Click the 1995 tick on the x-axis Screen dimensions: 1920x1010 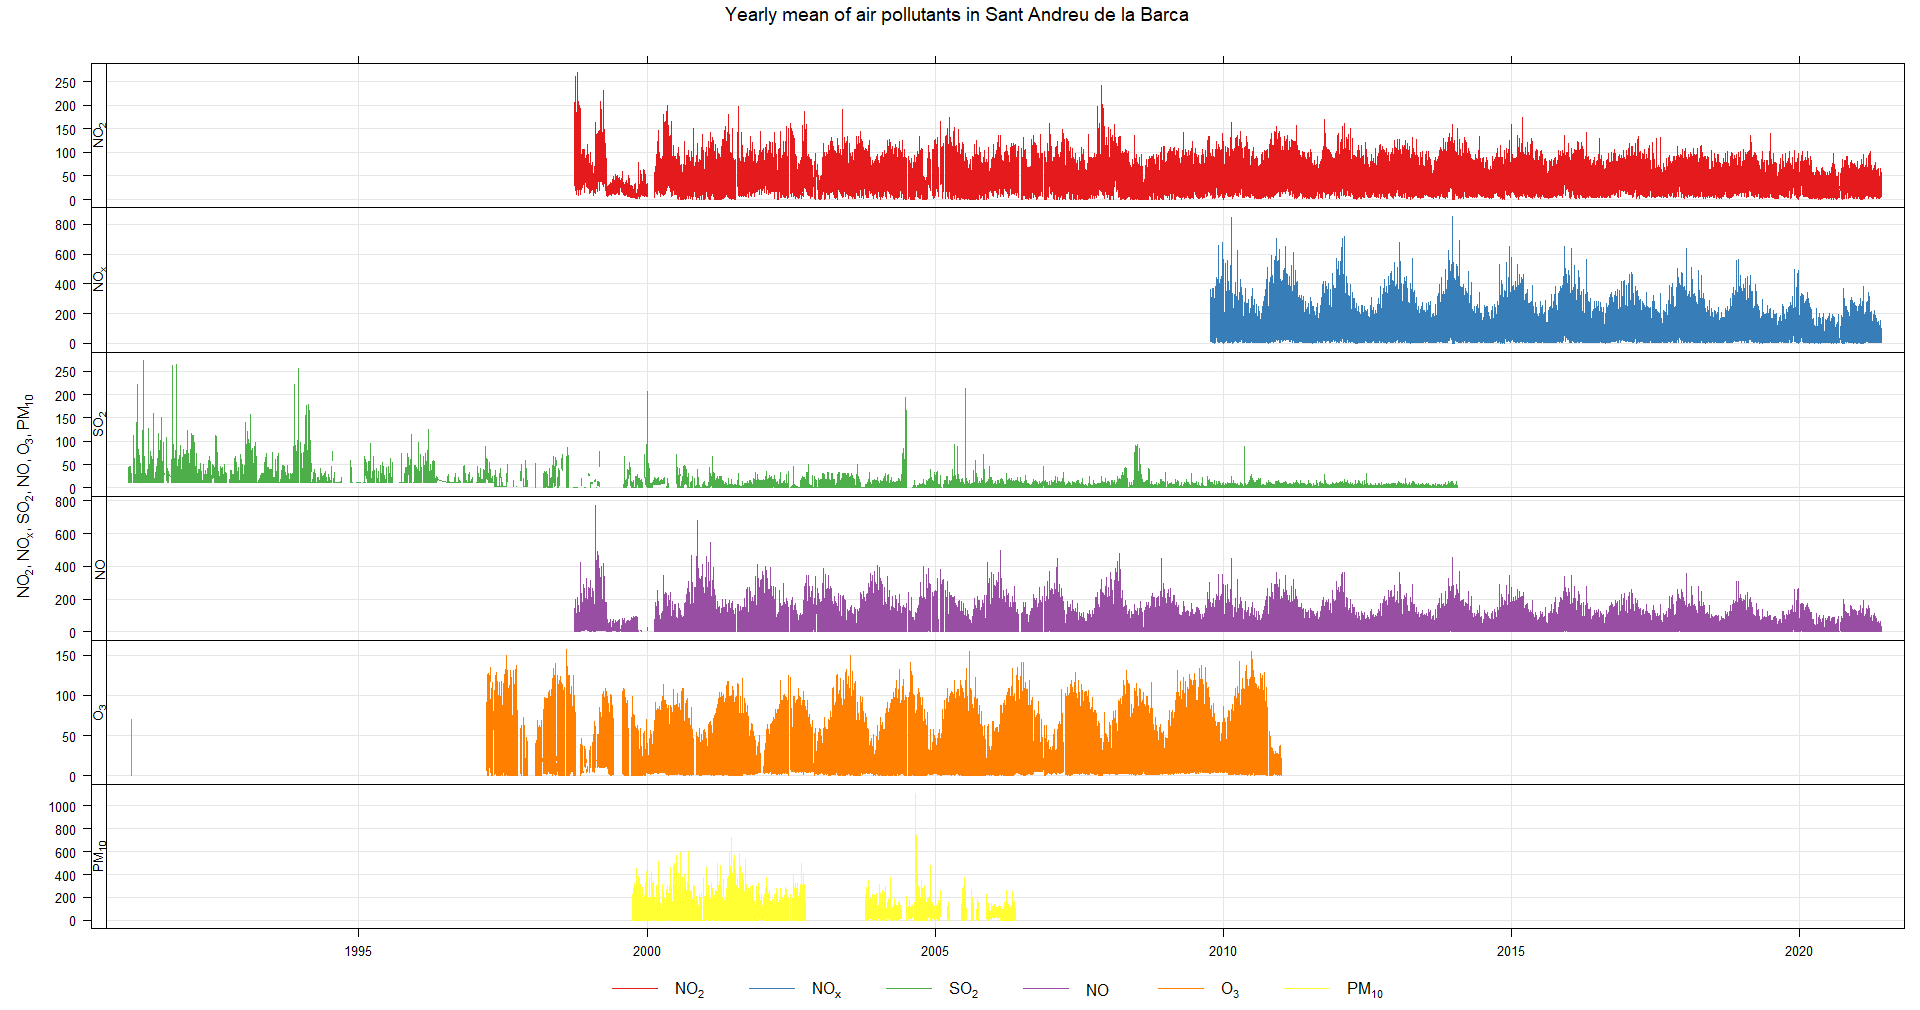pos(358,951)
